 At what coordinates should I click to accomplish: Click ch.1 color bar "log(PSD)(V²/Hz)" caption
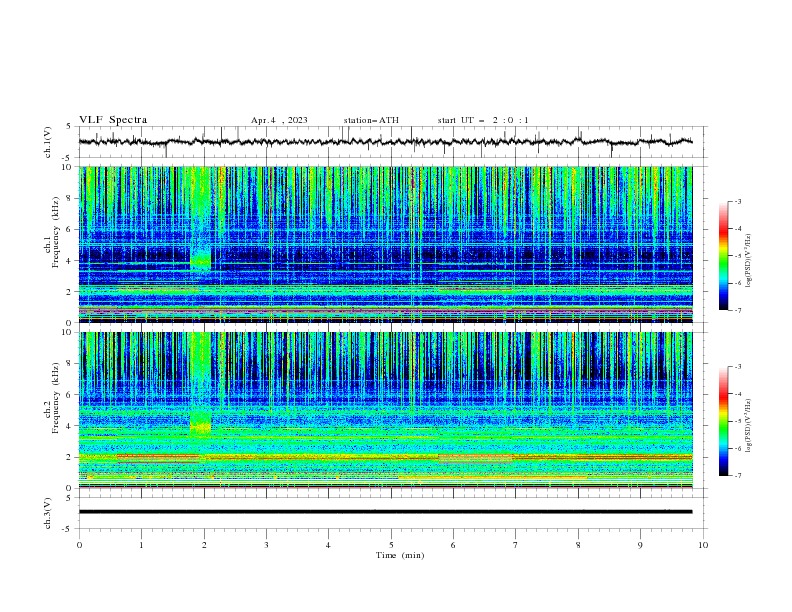coord(749,261)
